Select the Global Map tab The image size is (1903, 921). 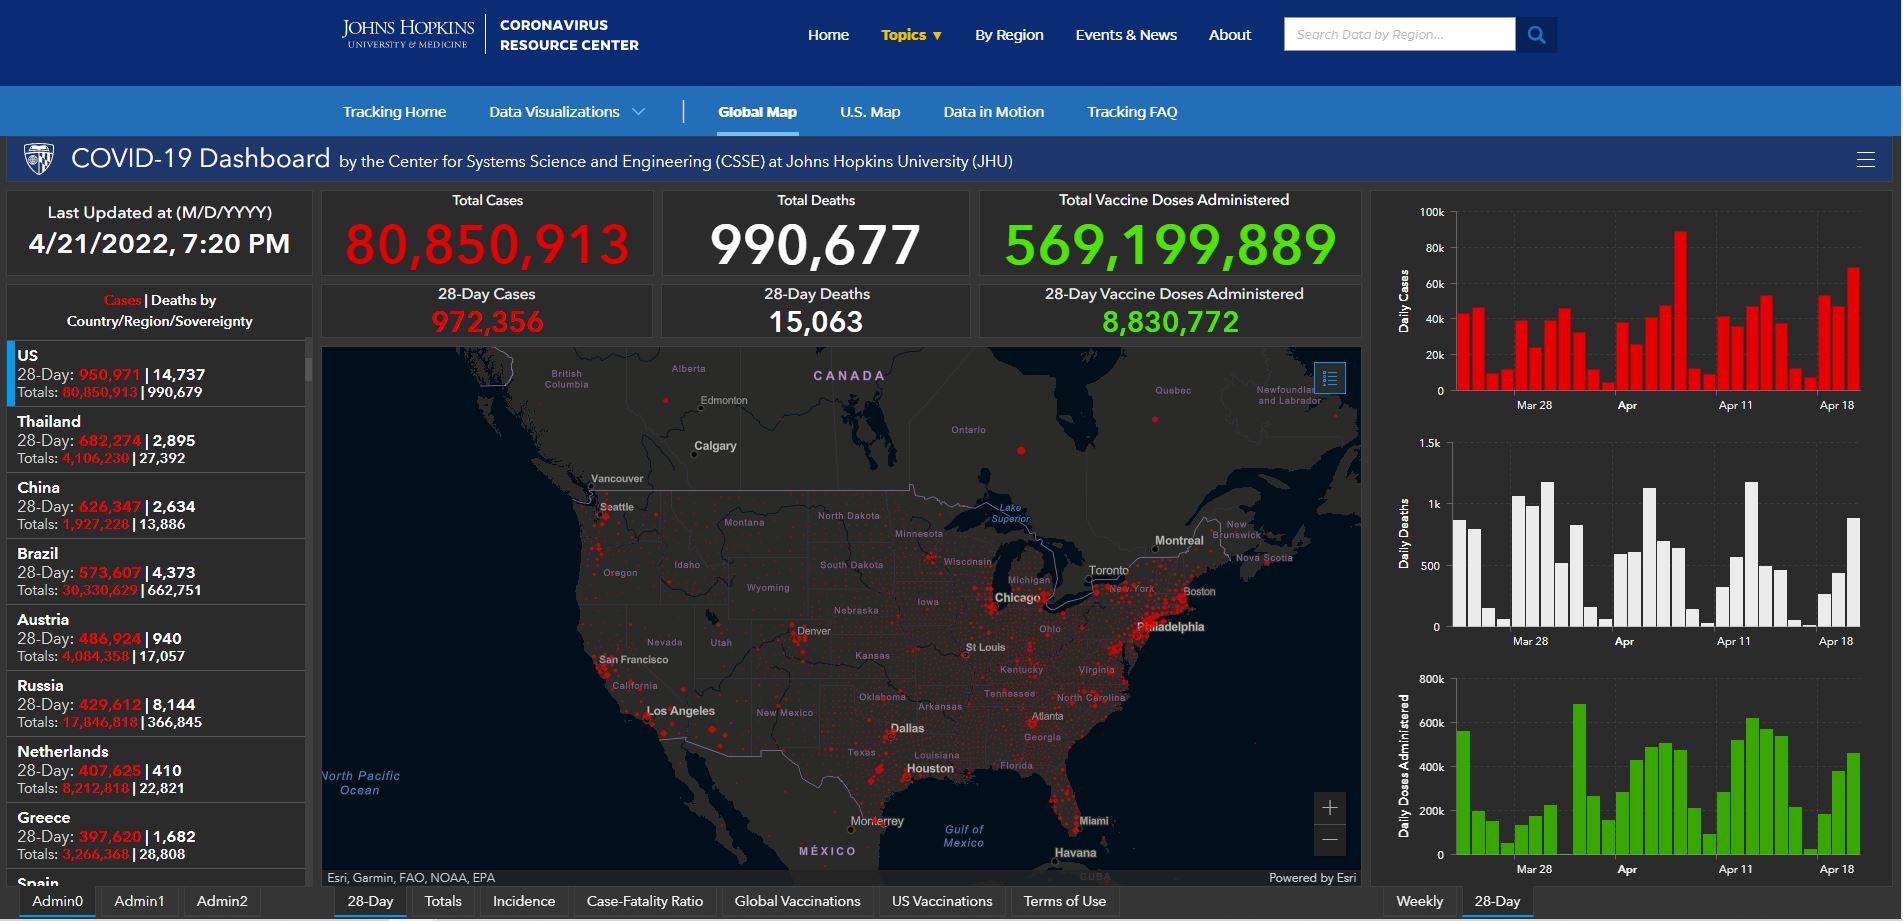coord(757,112)
